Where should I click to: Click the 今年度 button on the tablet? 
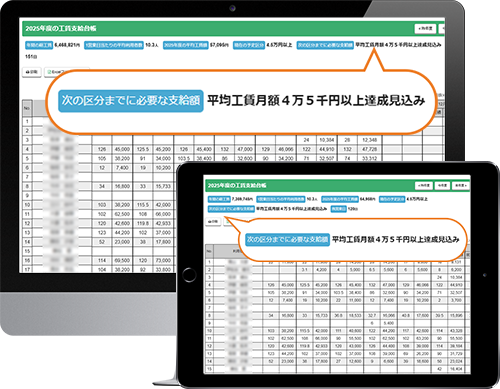[442, 185]
